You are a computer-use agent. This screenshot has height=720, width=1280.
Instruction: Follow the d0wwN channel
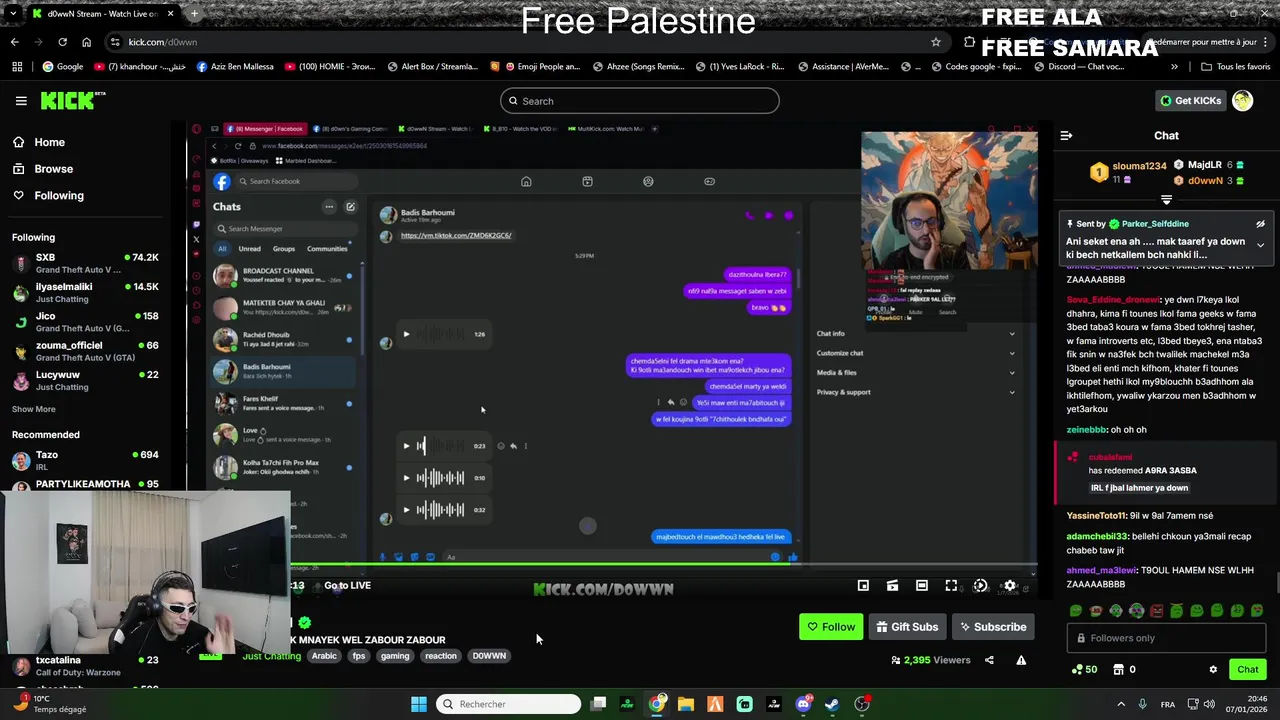[x=831, y=627]
